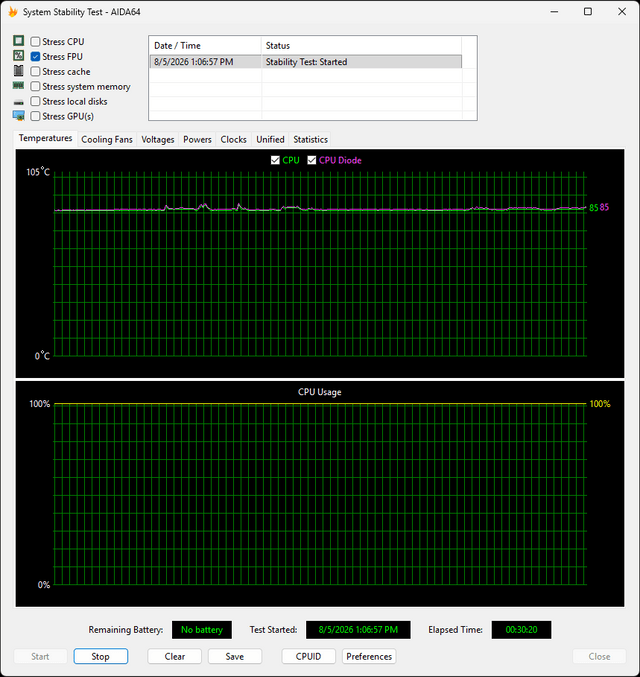Click the cache chip icon beside Stress cache
Viewport: 640px width, 677px height.
[19, 71]
